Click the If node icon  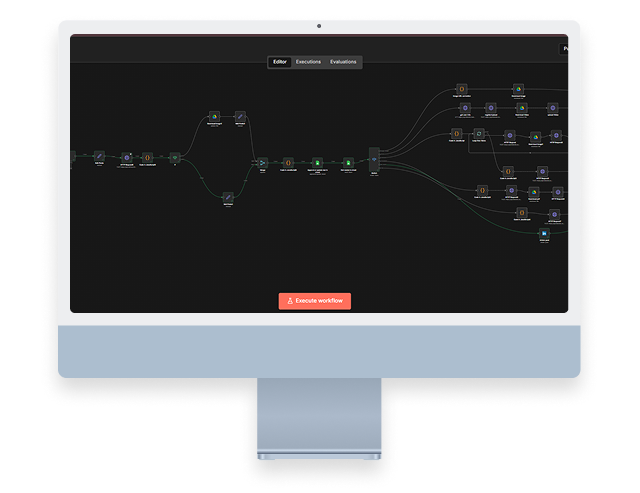click(174, 157)
